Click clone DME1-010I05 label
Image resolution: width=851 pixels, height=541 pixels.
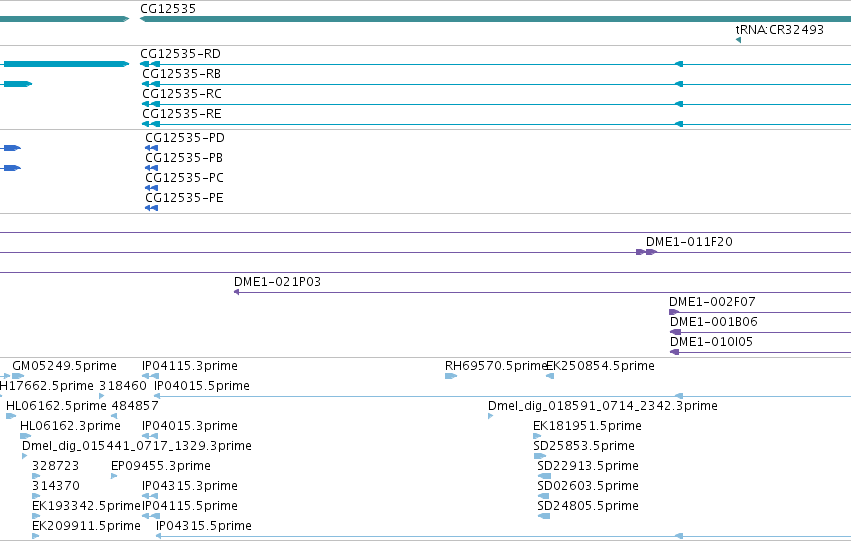711,342
